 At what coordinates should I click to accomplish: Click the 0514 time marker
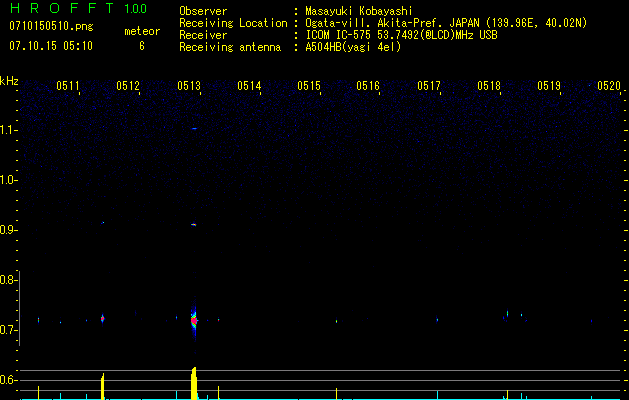click(249, 86)
